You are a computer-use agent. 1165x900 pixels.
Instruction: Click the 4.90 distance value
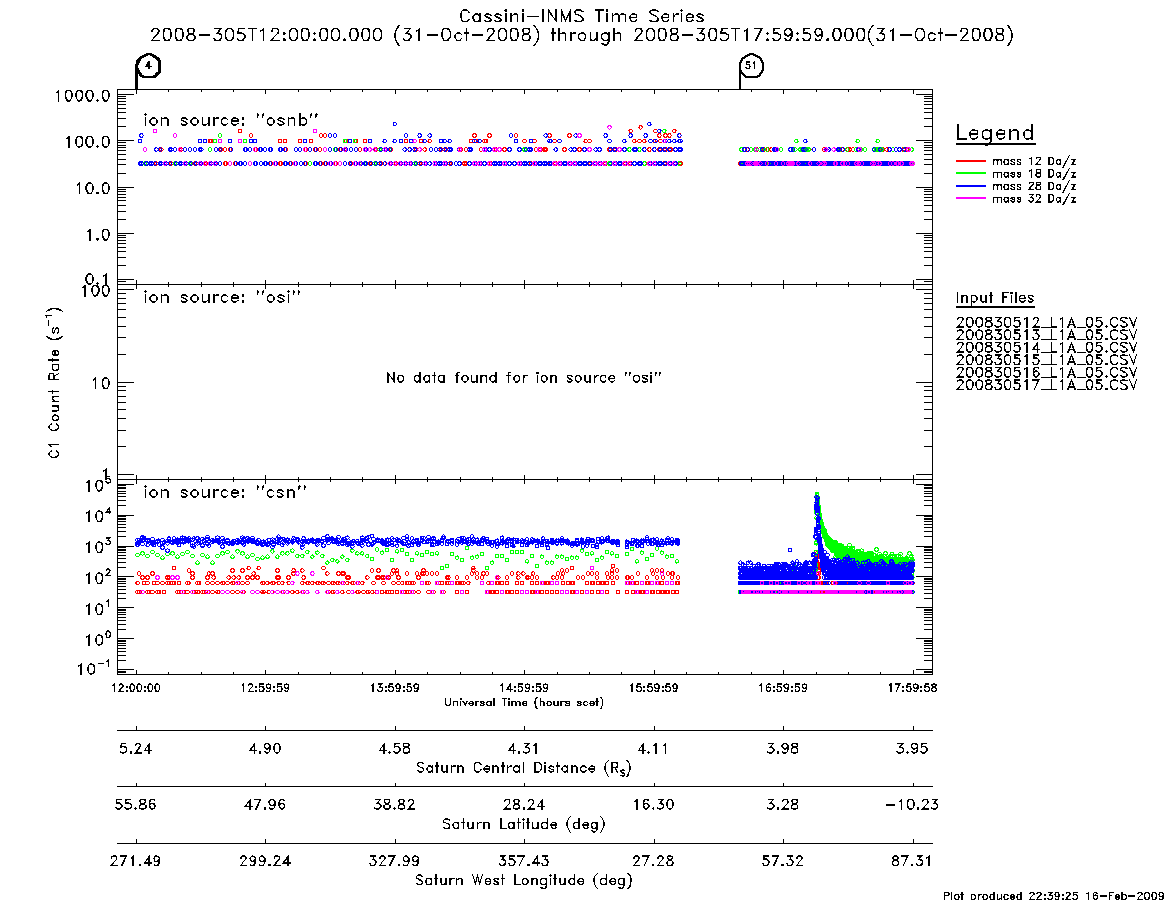(x=265, y=748)
